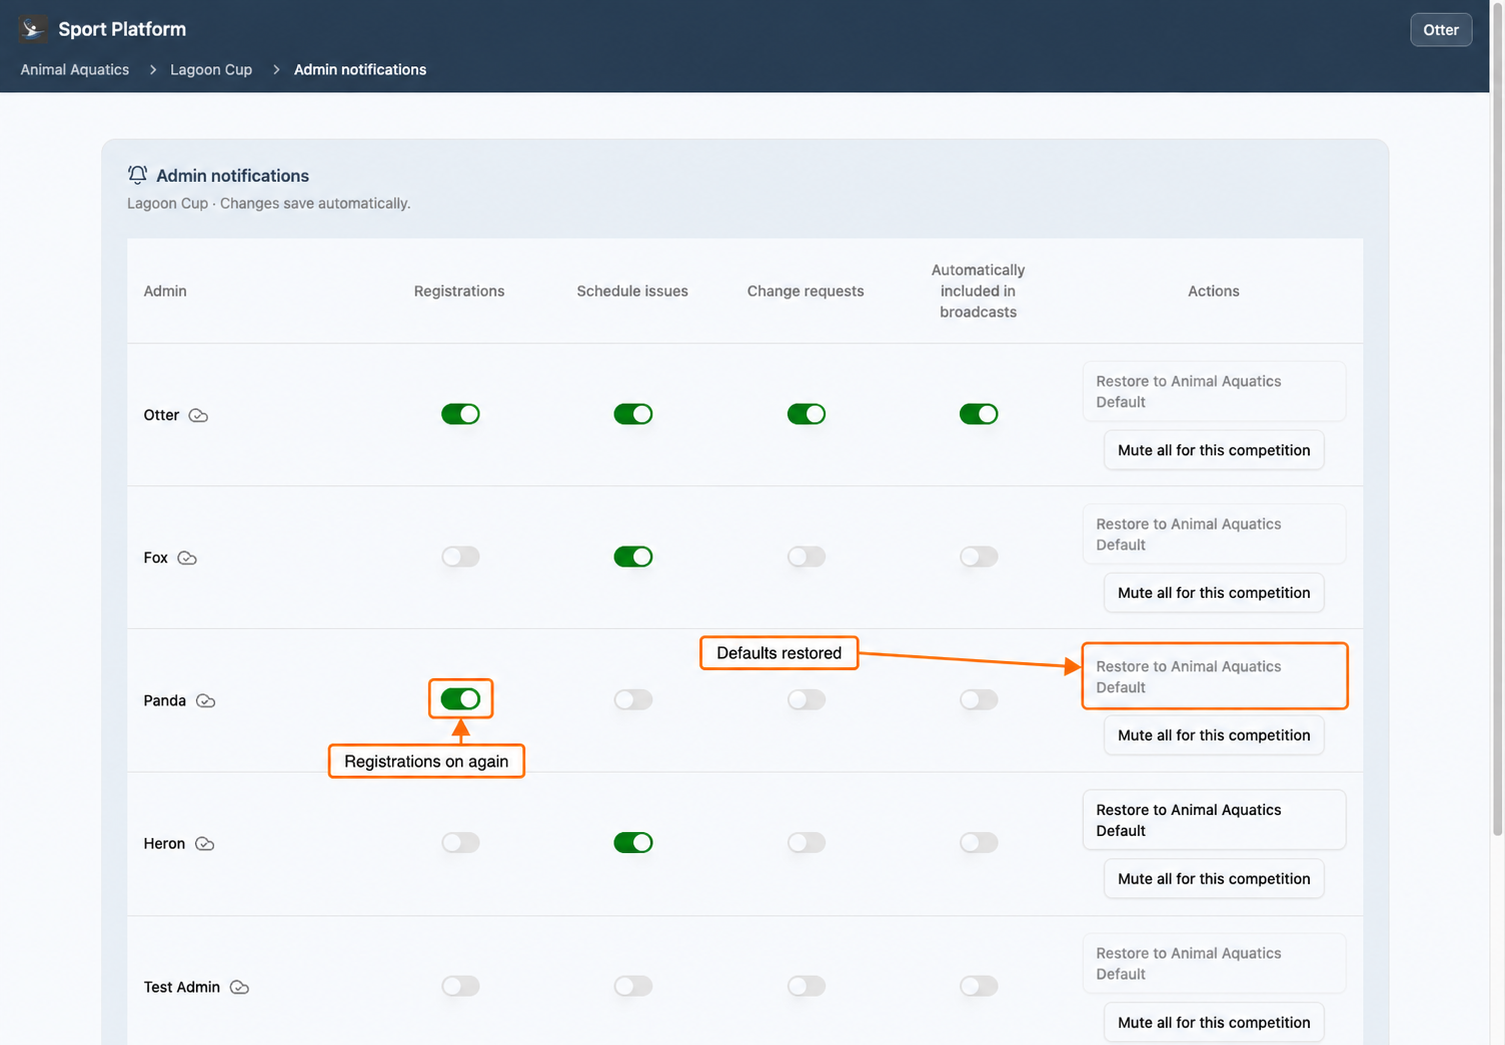Click the Admin notifications breadcrumb text
Image resolution: width=1505 pixels, height=1045 pixels.
click(360, 69)
